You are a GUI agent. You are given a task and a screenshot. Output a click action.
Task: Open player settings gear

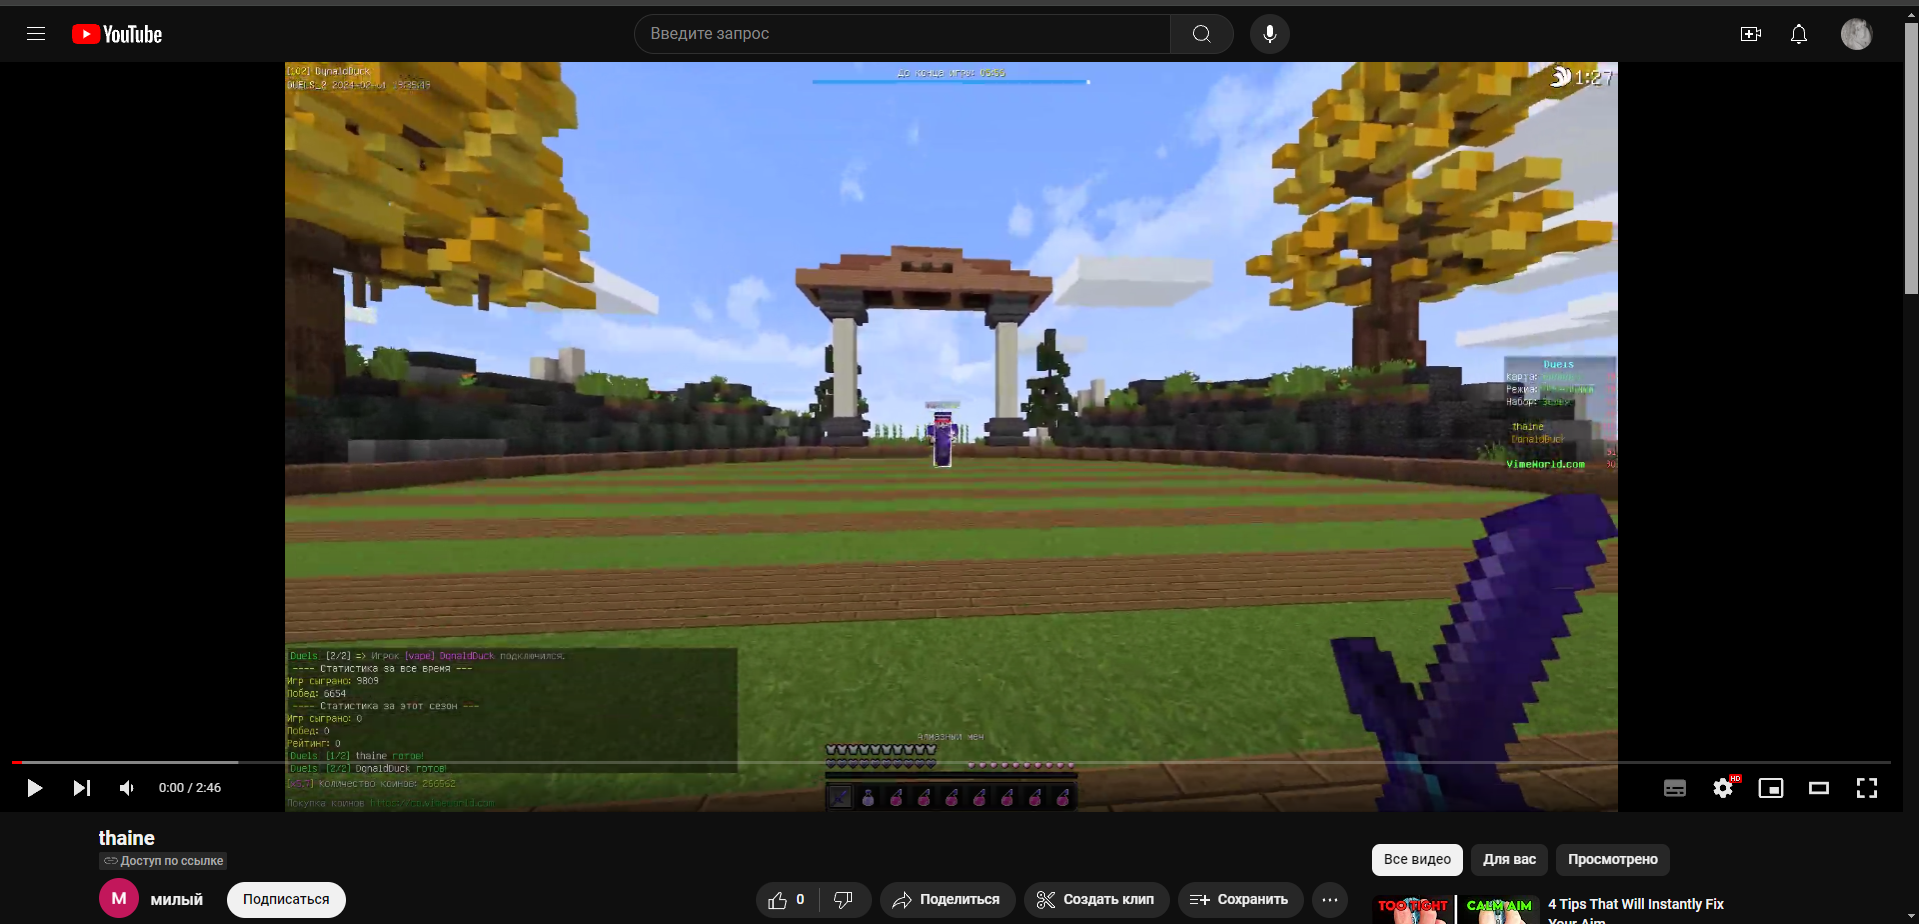click(x=1723, y=788)
